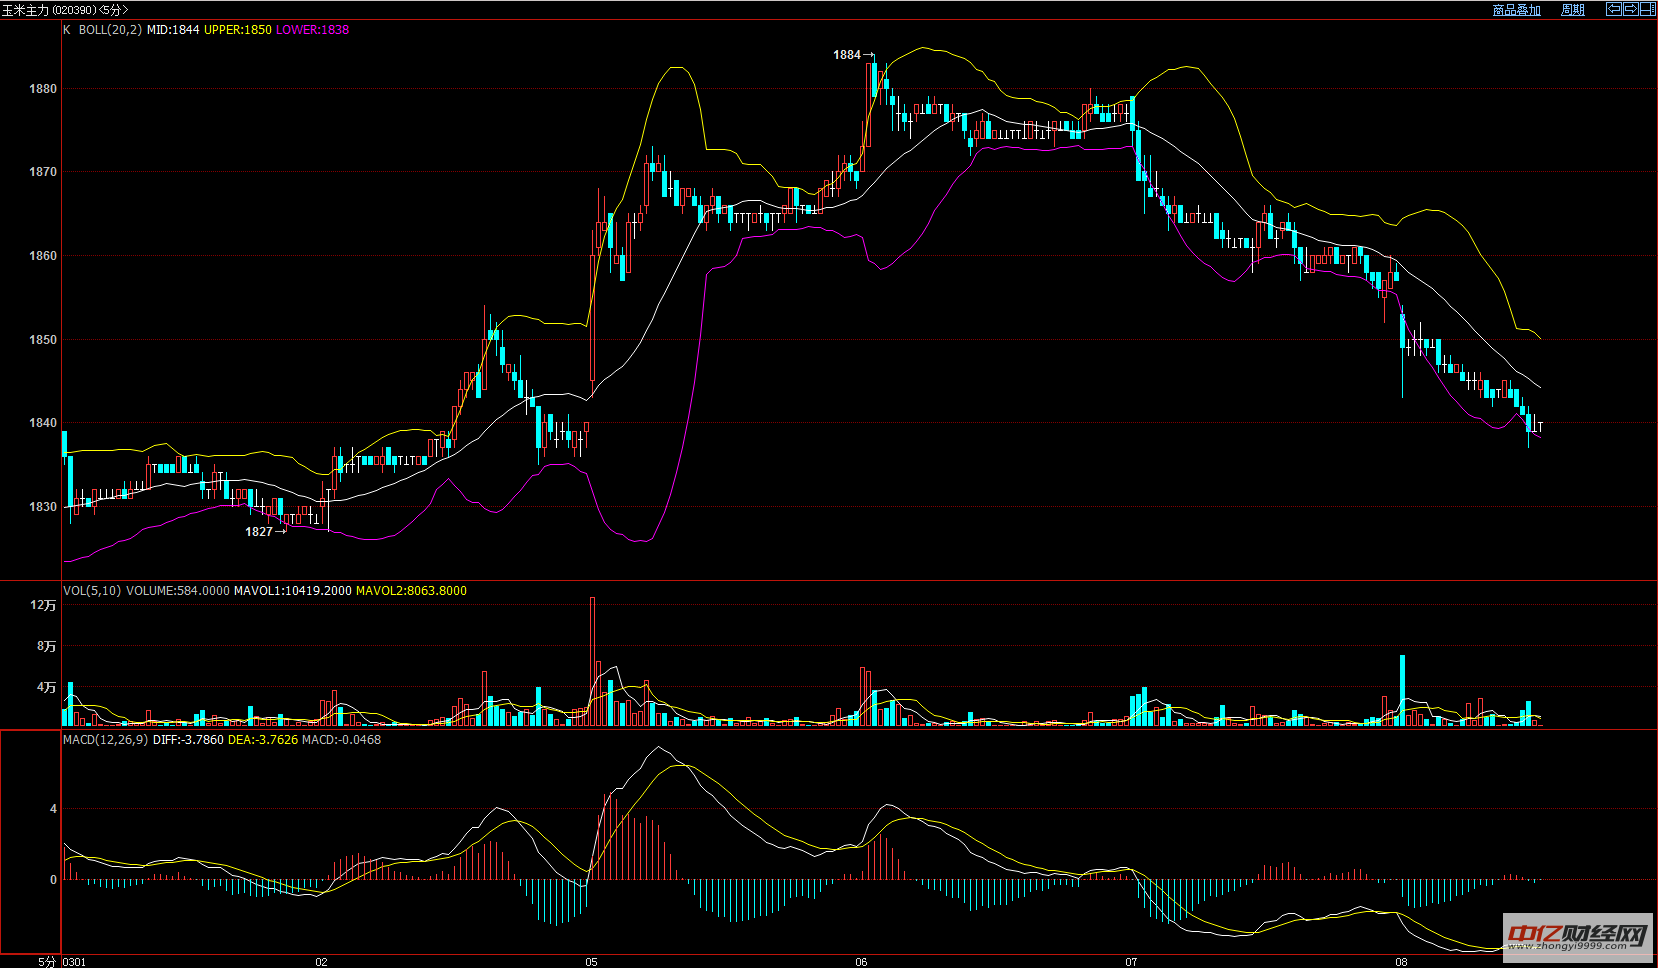
Task: Click the 08 date marker on time axis
Action: coord(1401,962)
